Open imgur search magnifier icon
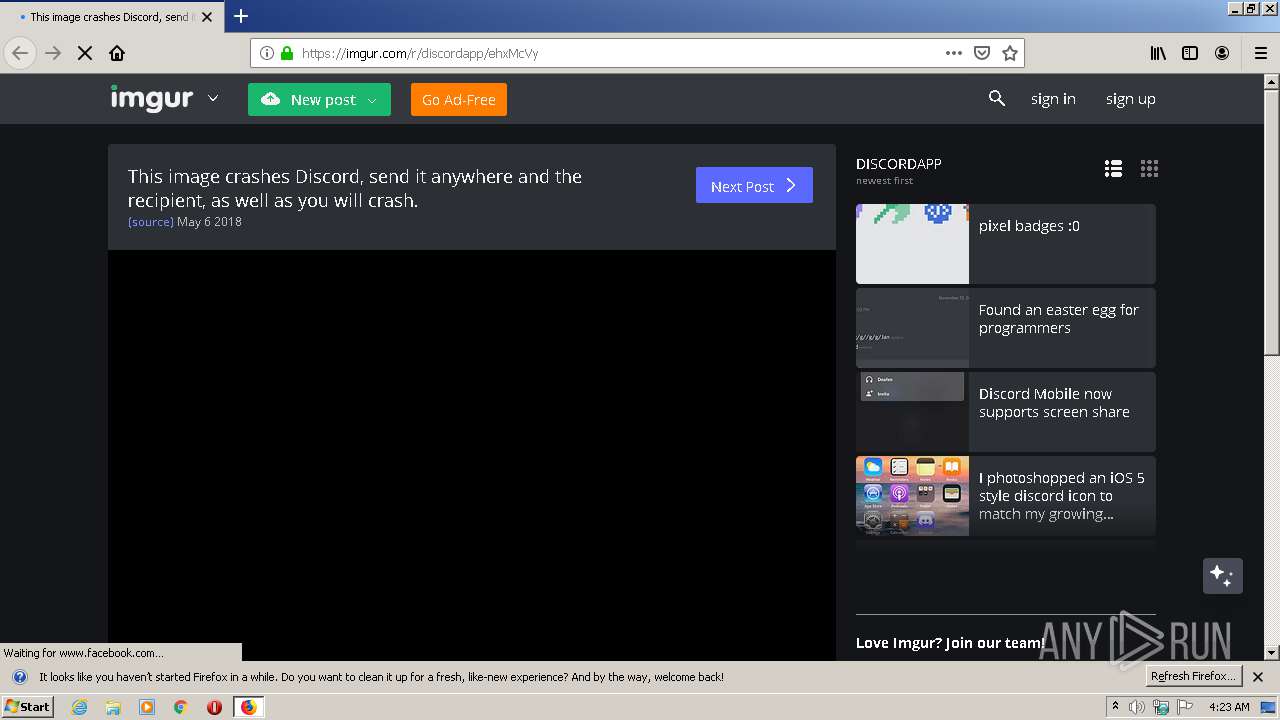This screenshot has width=1280, height=720. 996,98
